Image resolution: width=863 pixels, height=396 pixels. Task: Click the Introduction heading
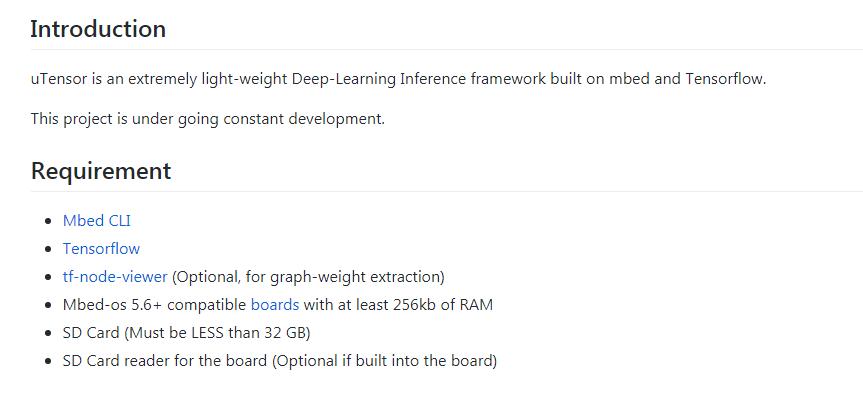[x=98, y=29]
